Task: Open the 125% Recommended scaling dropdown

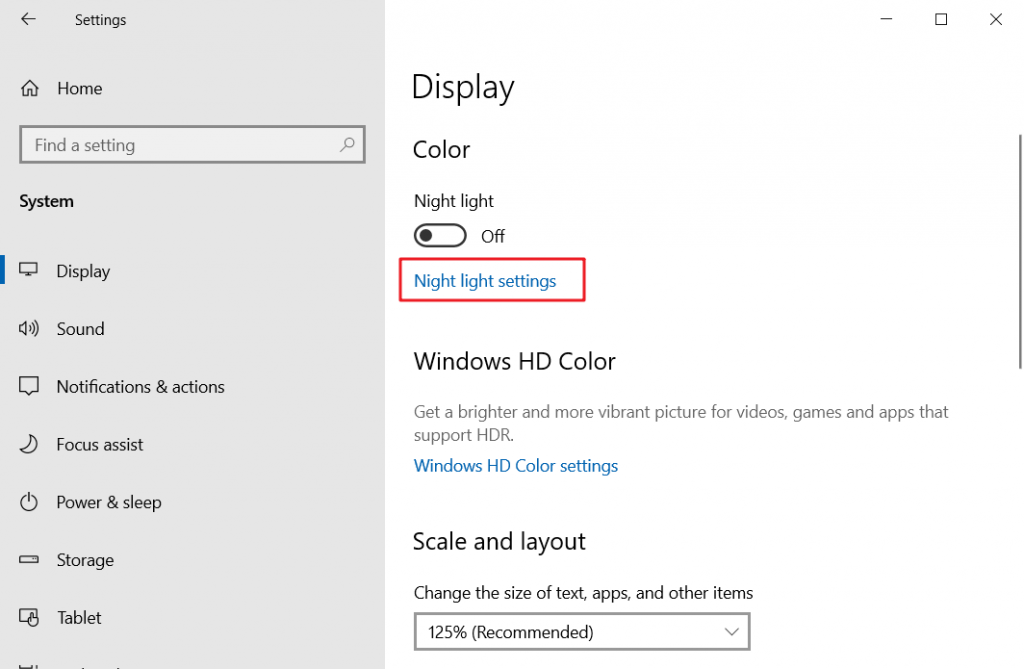Action: click(x=582, y=631)
